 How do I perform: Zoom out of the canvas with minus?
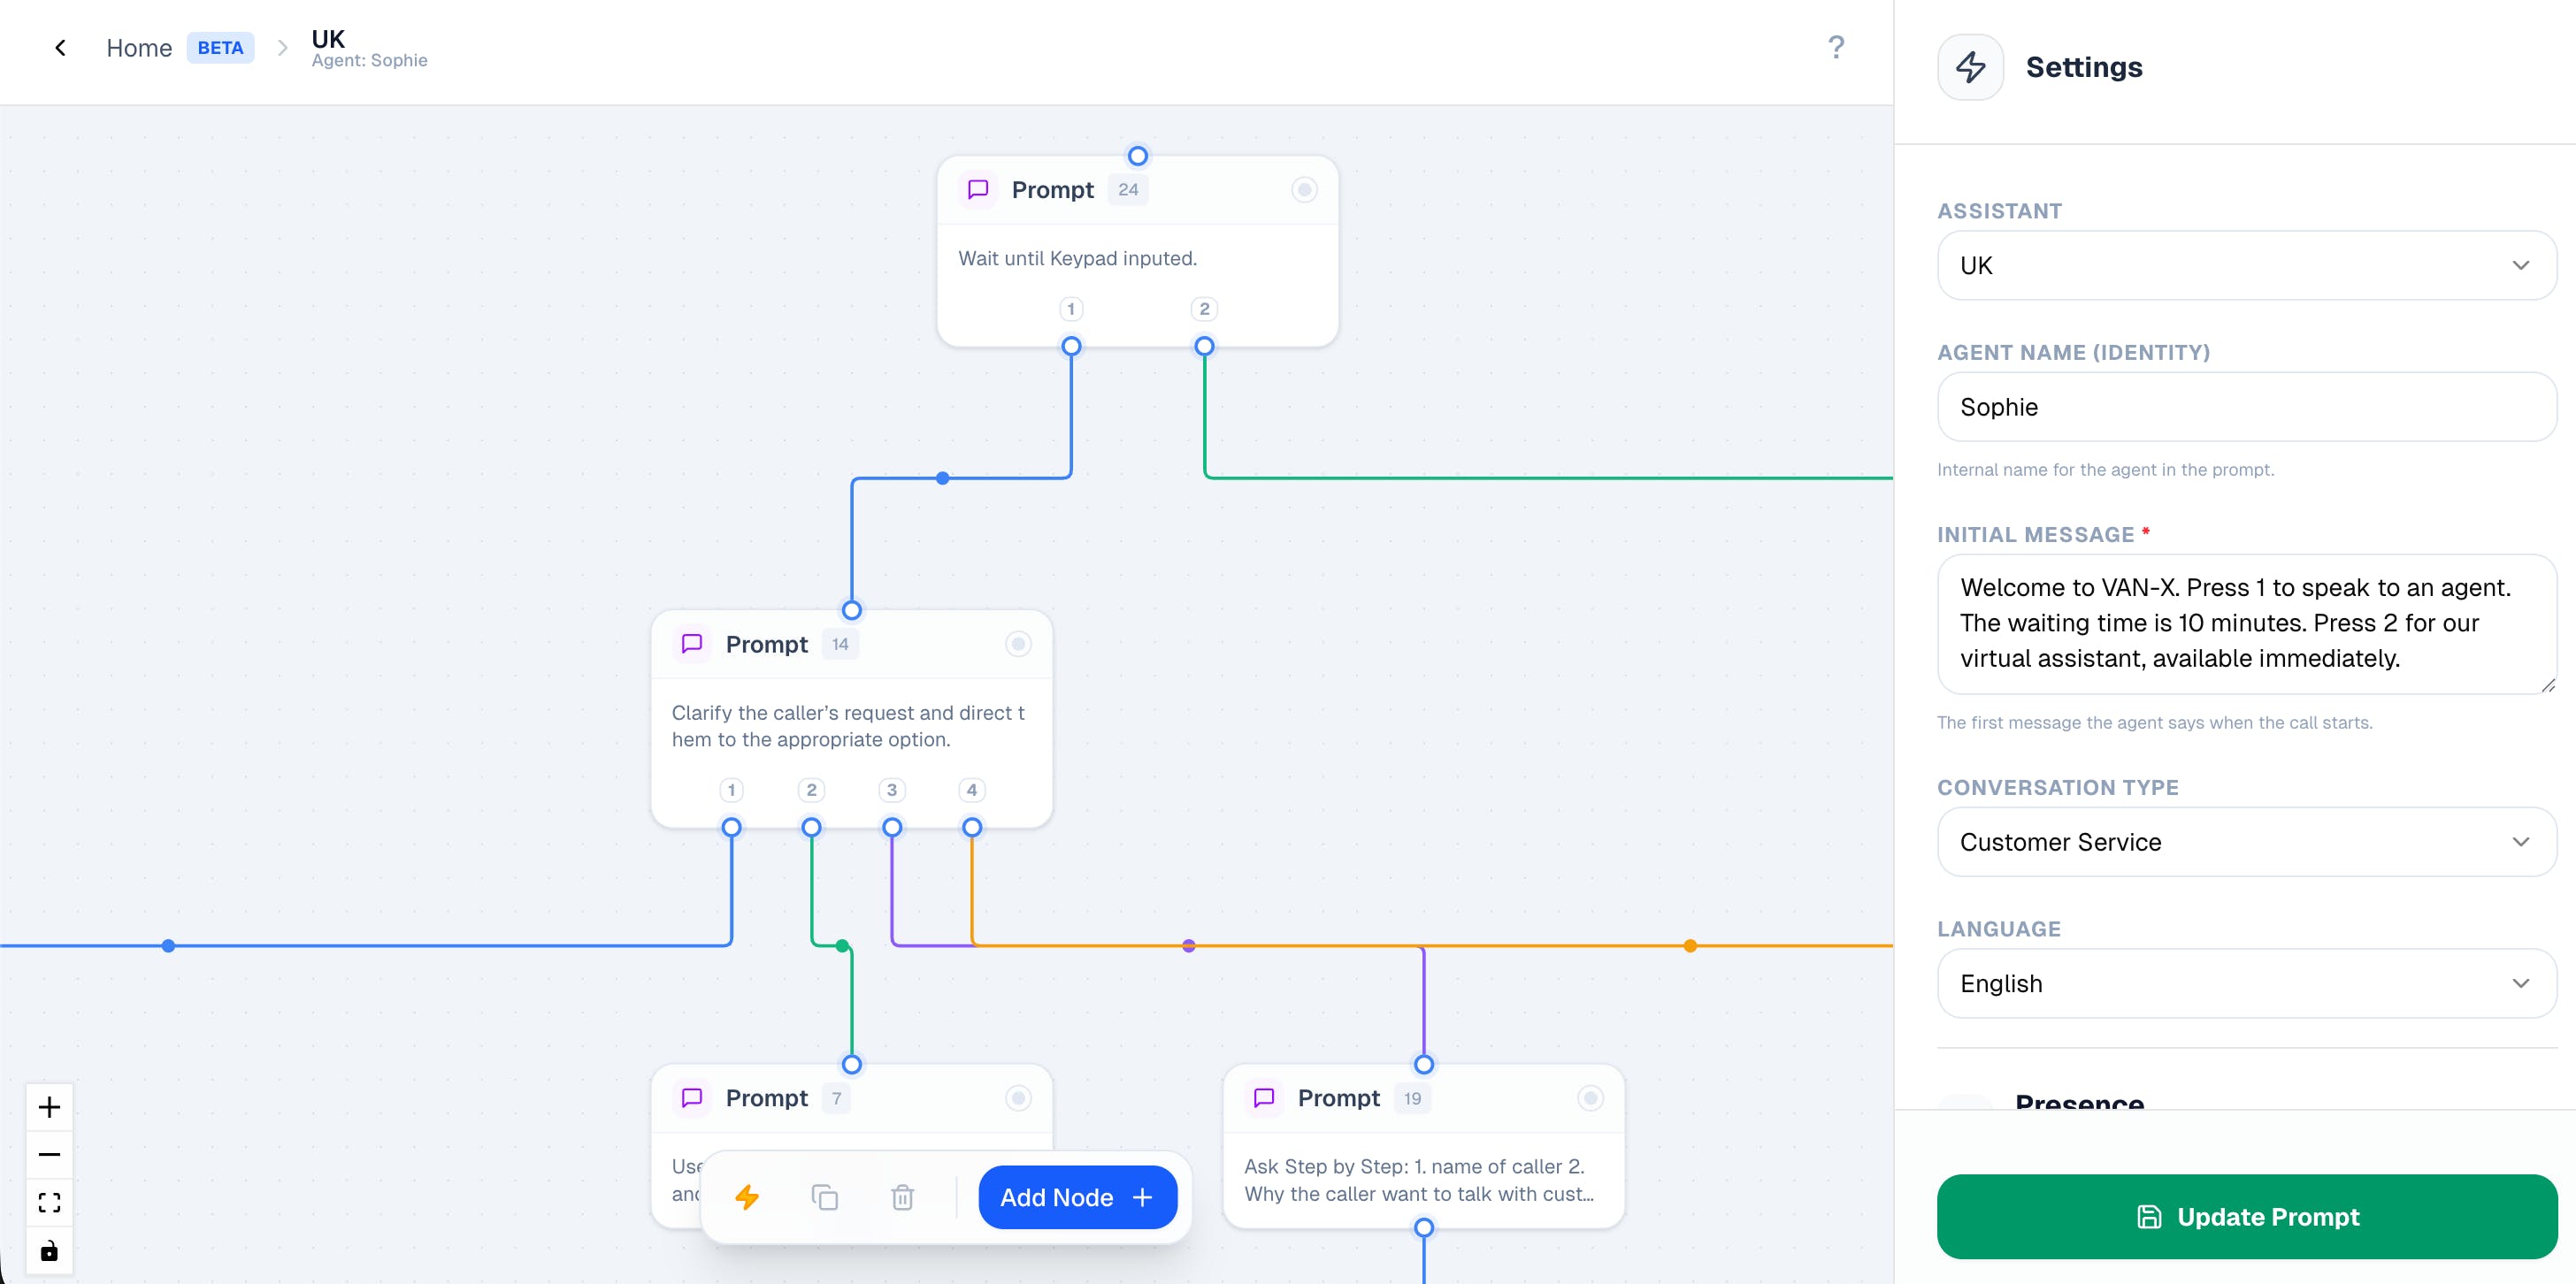(49, 1154)
